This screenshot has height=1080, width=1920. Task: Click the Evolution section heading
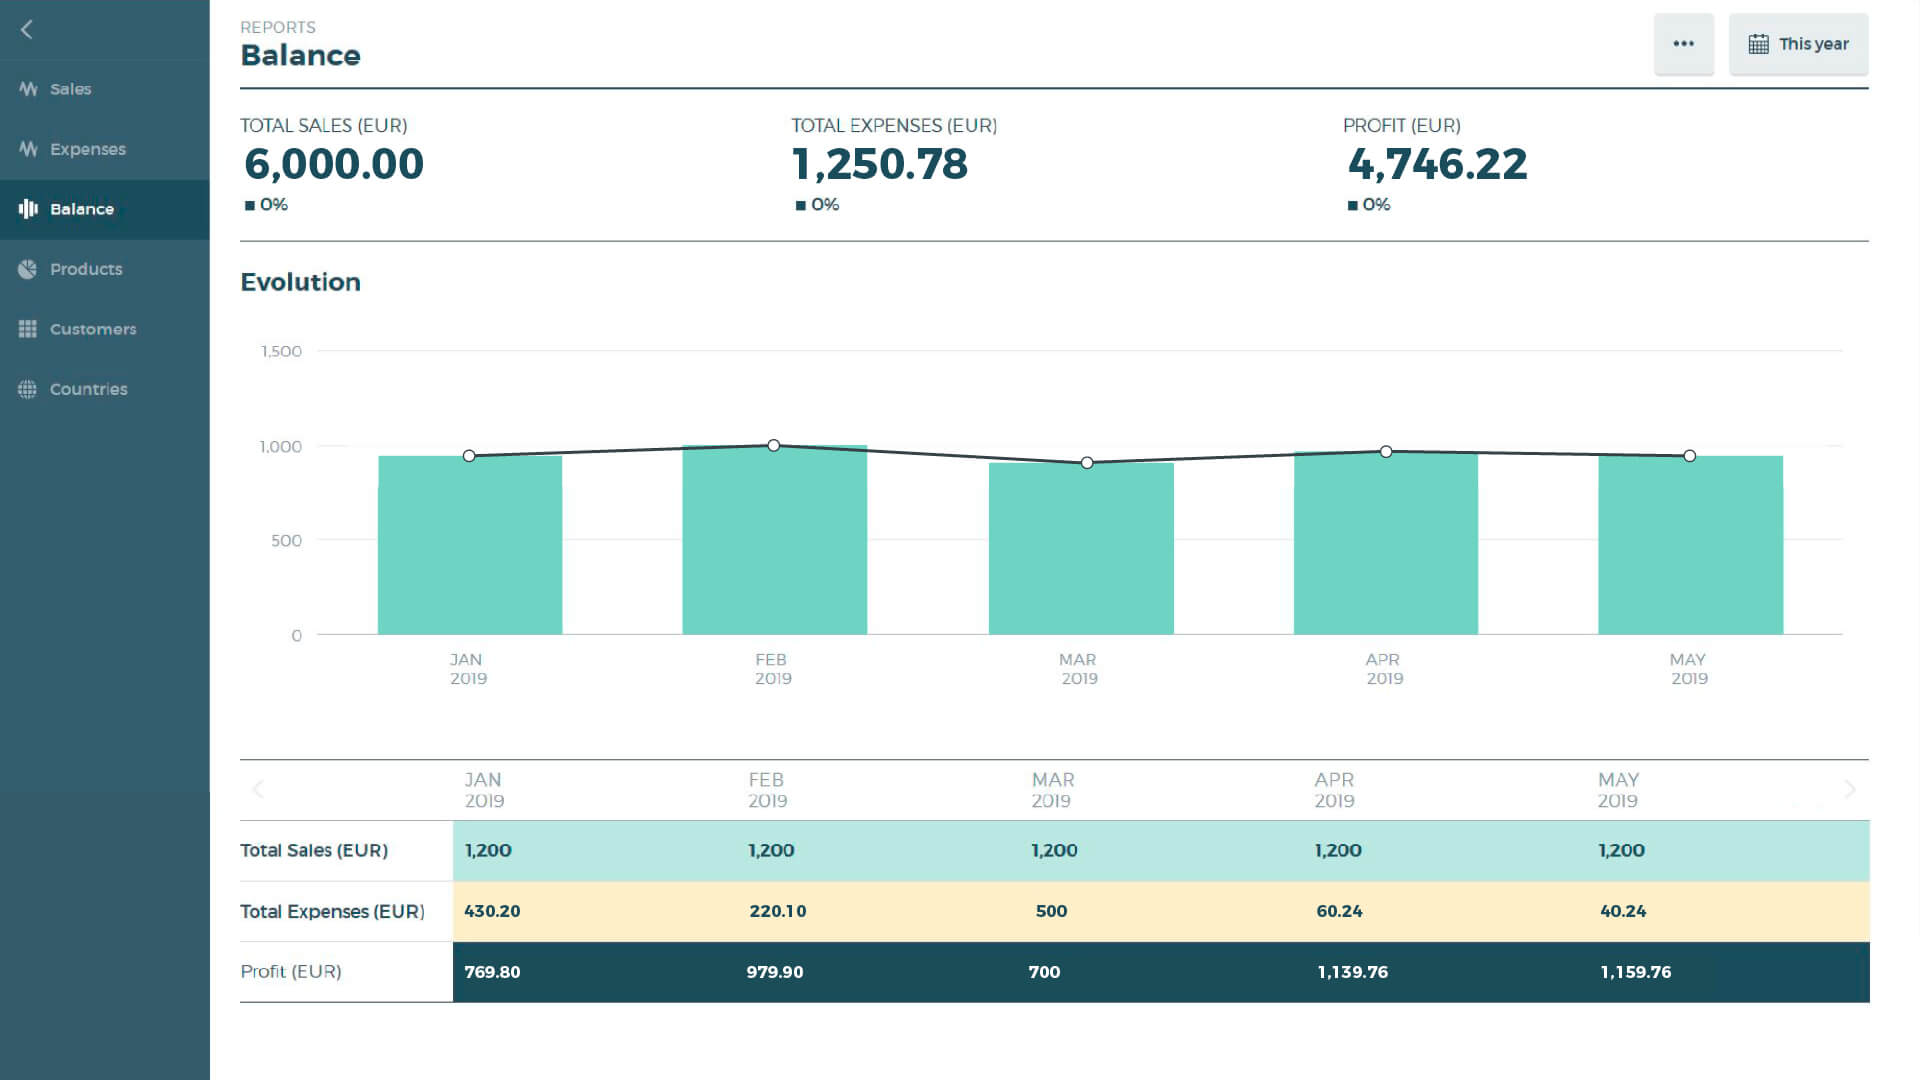click(x=300, y=282)
